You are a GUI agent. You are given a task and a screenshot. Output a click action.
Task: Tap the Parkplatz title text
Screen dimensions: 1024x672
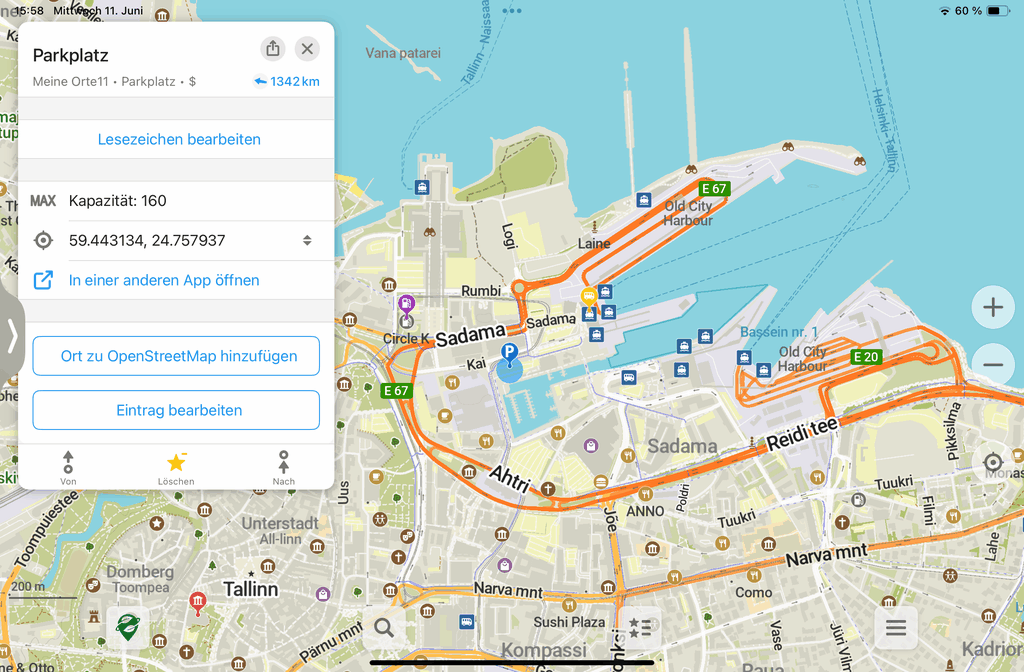click(71, 56)
